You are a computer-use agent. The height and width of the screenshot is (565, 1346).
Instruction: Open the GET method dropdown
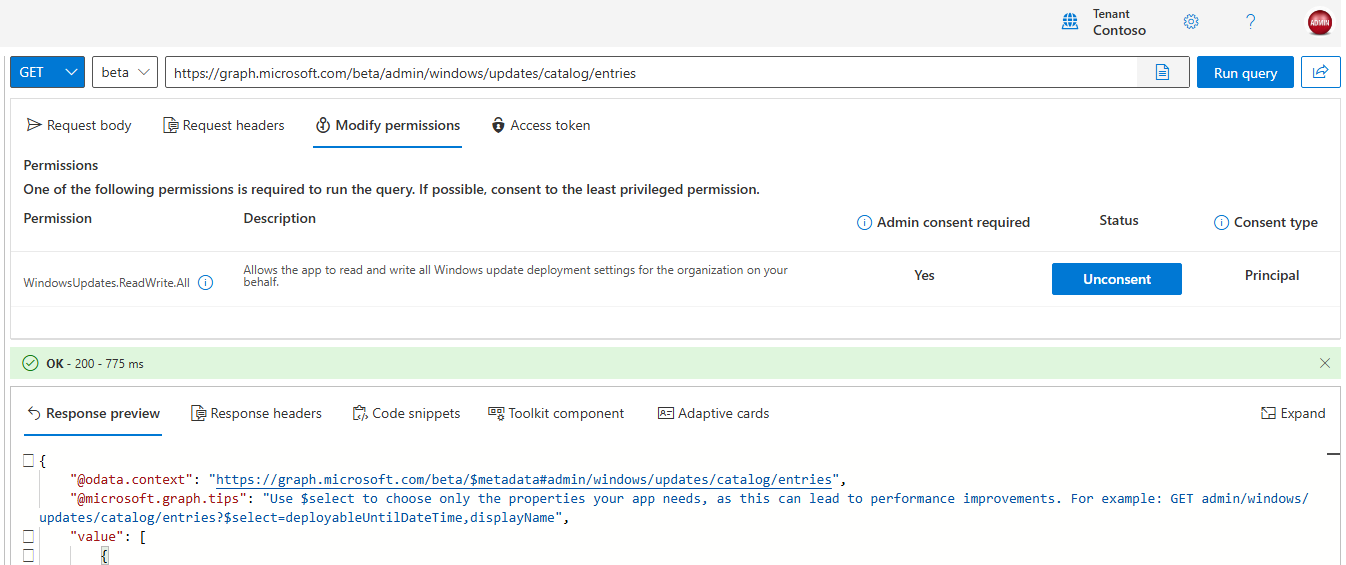(47, 72)
